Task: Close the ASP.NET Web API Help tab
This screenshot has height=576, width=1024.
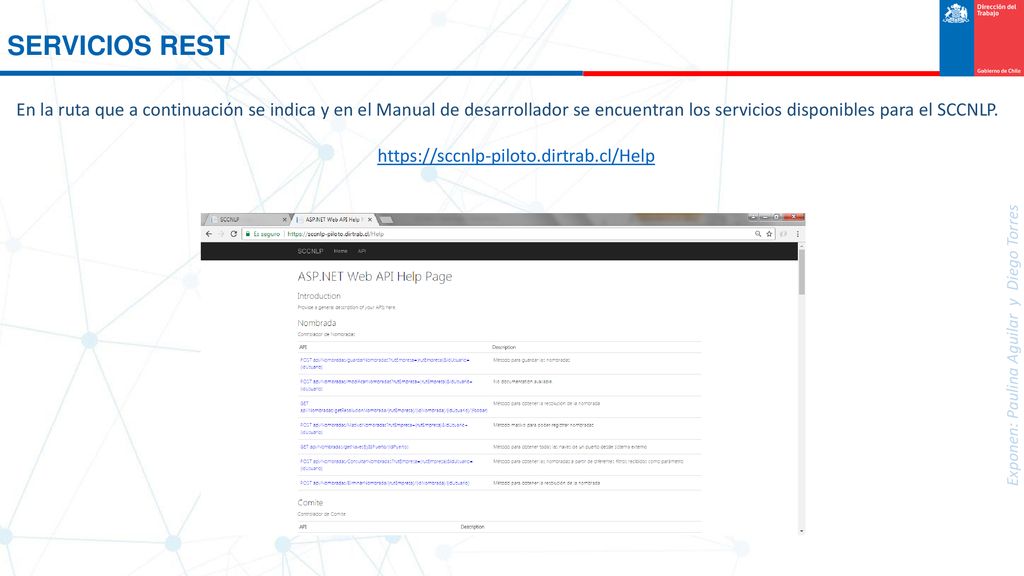Action: (370, 220)
